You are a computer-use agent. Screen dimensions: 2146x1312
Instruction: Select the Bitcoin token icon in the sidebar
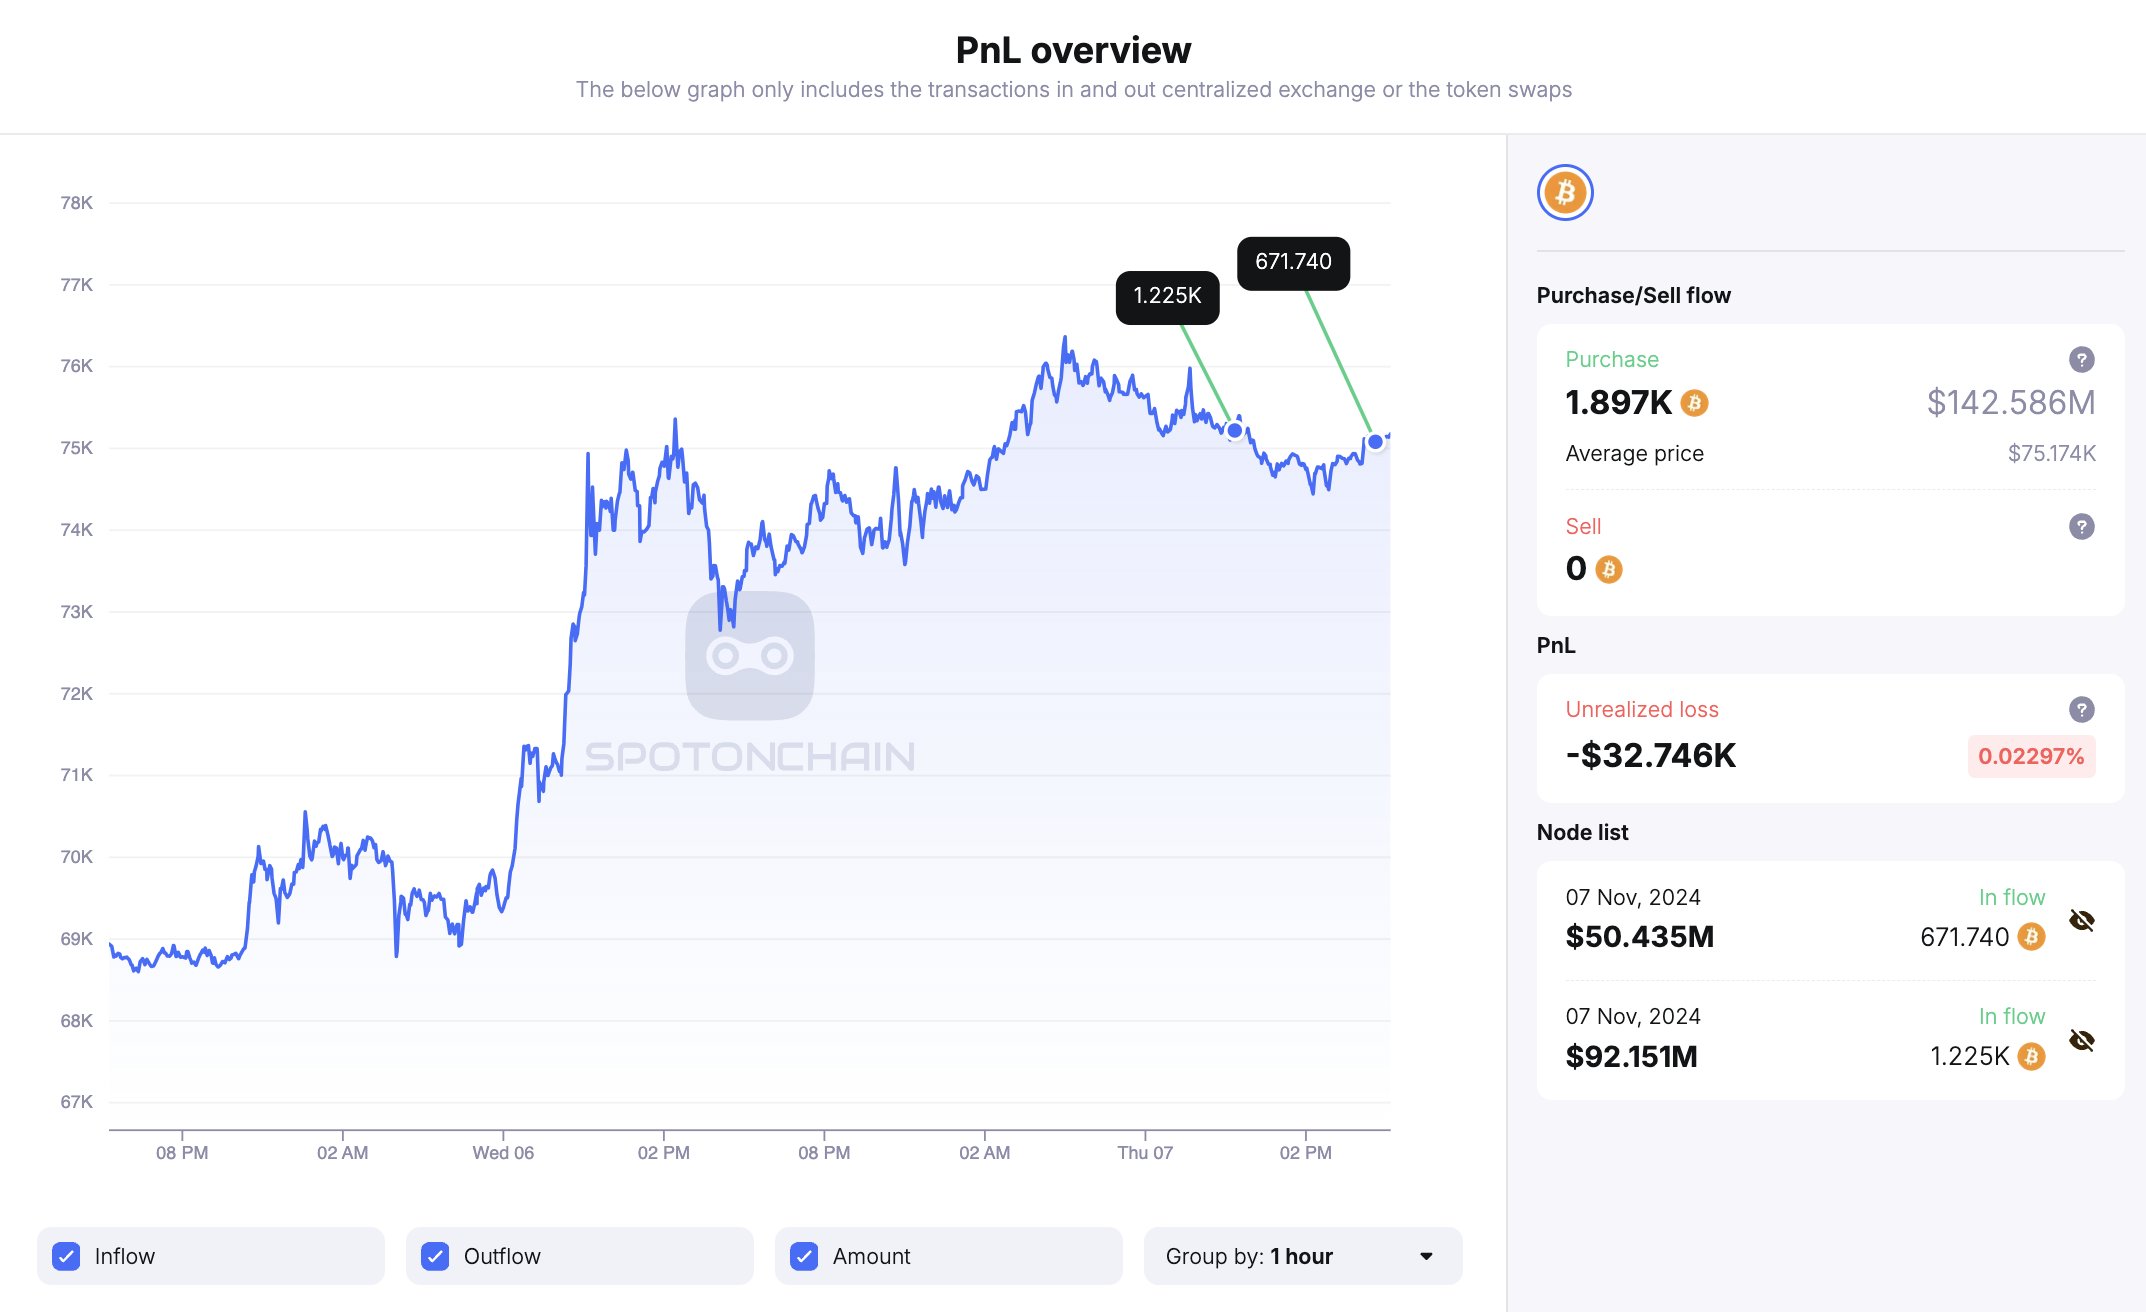click(x=1565, y=192)
